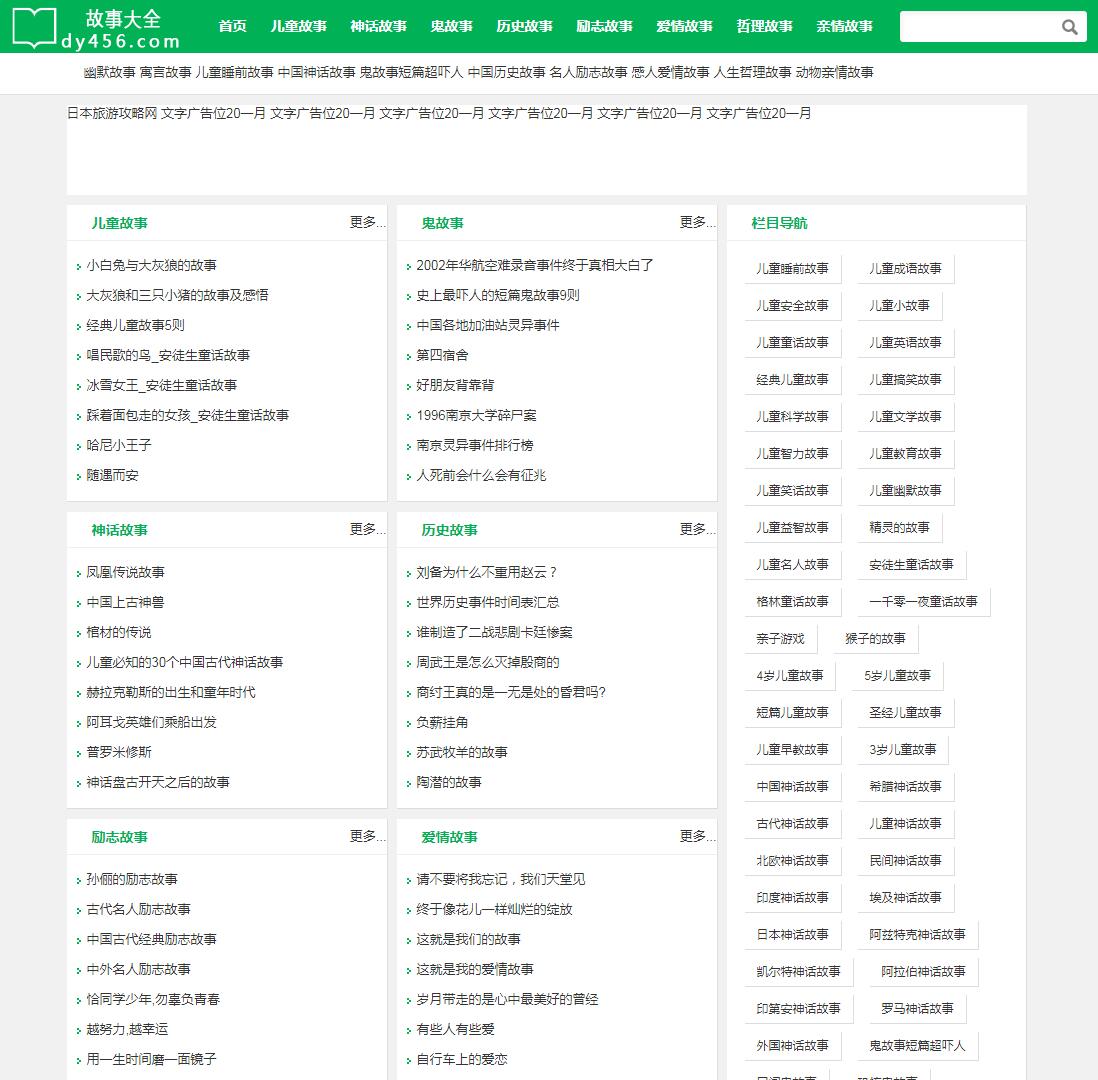1098x1080 pixels.
Task: Open story 凤凰传说故事
Action: [125, 572]
